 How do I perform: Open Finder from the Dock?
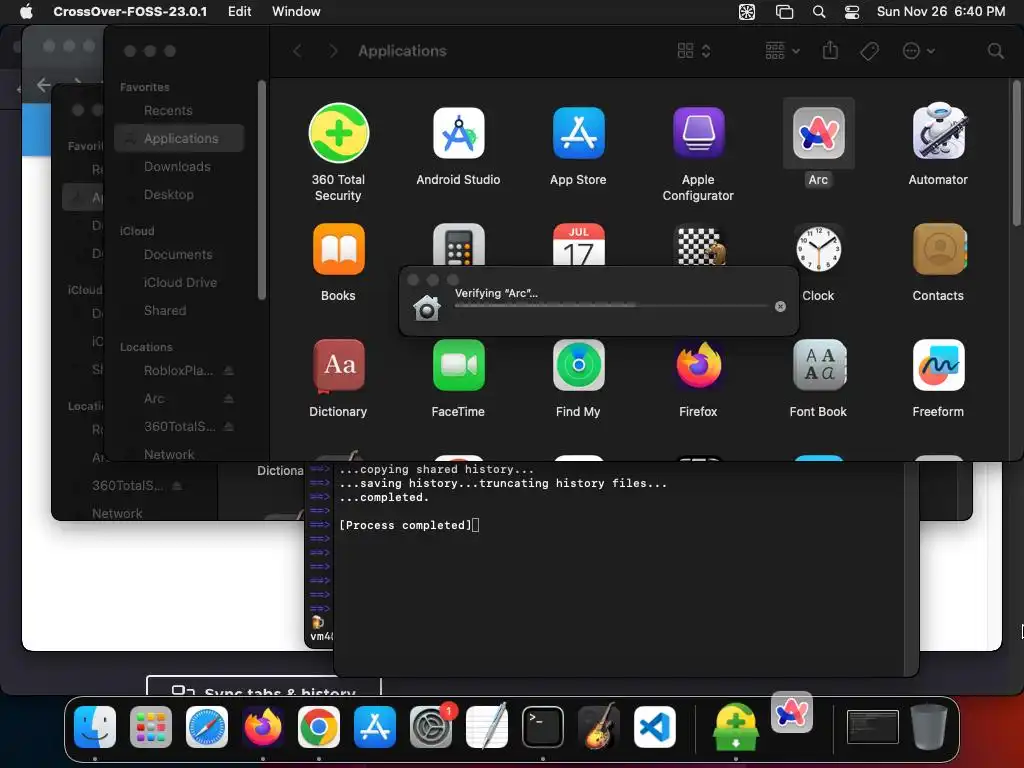[95, 727]
